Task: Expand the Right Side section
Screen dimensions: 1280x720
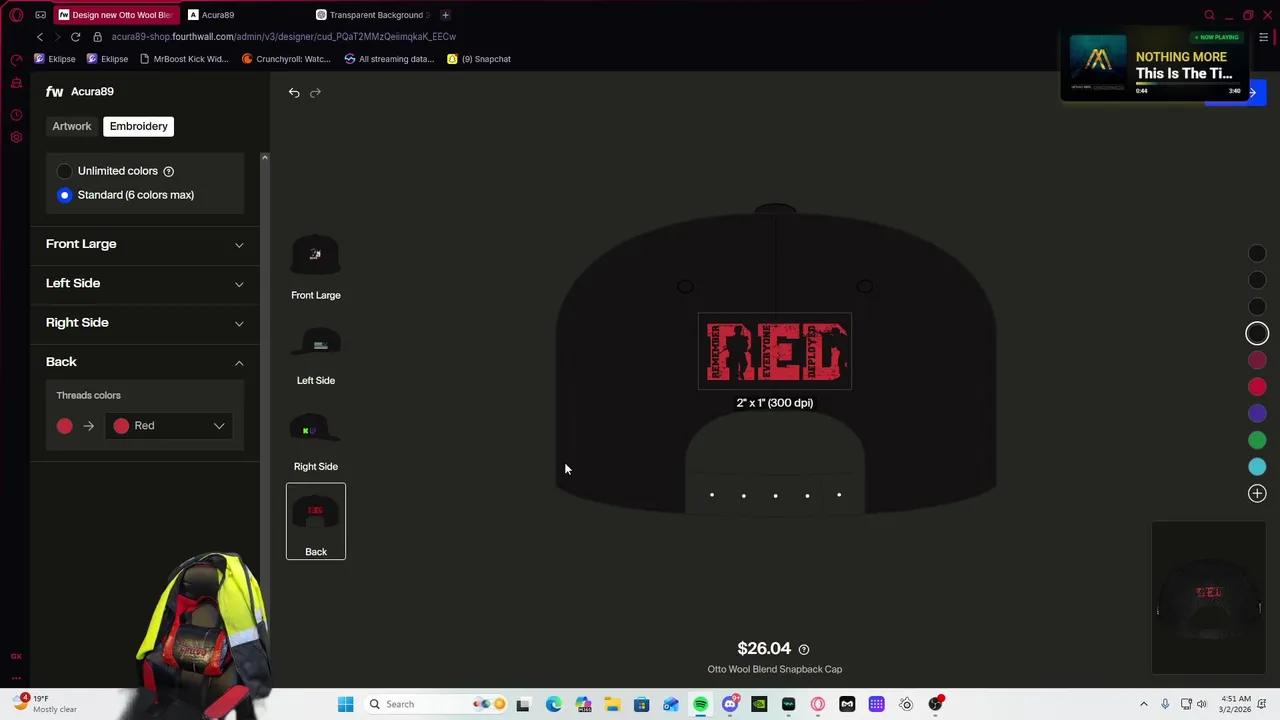Action: point(145,322)
